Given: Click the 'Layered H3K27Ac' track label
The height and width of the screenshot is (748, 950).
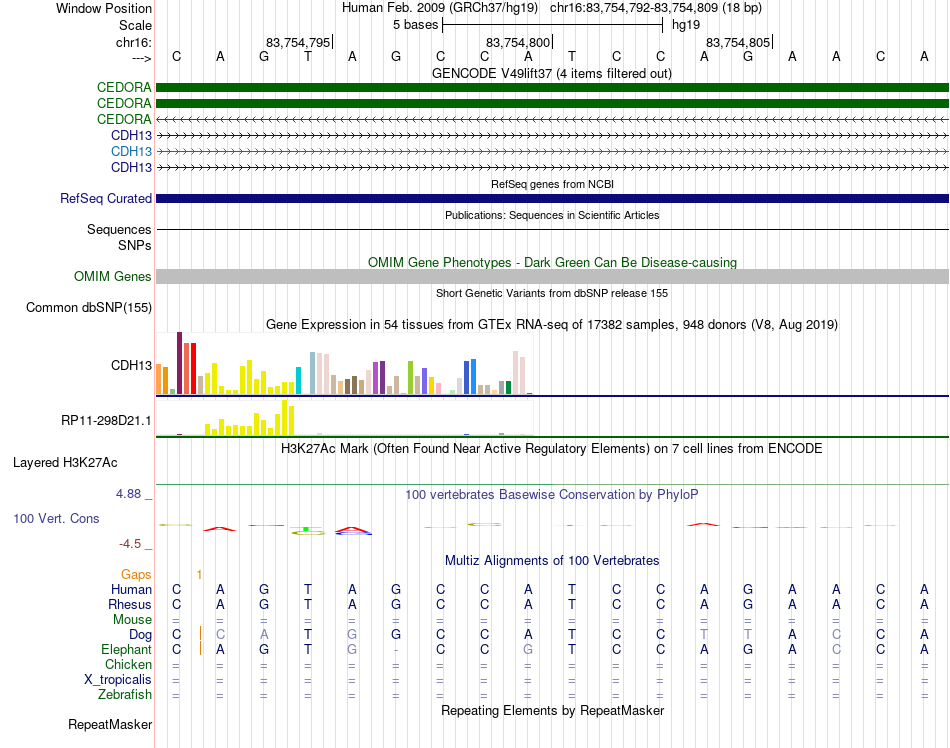Looking at the screenshot, I should click(x=65, y=463).
